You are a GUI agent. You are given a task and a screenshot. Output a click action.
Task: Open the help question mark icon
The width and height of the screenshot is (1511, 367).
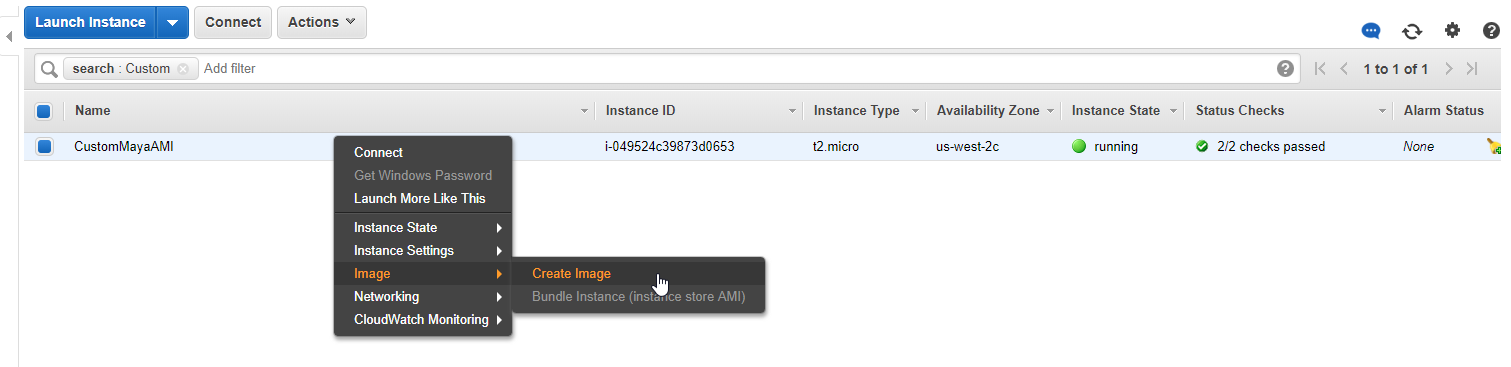pos(1491,30)
